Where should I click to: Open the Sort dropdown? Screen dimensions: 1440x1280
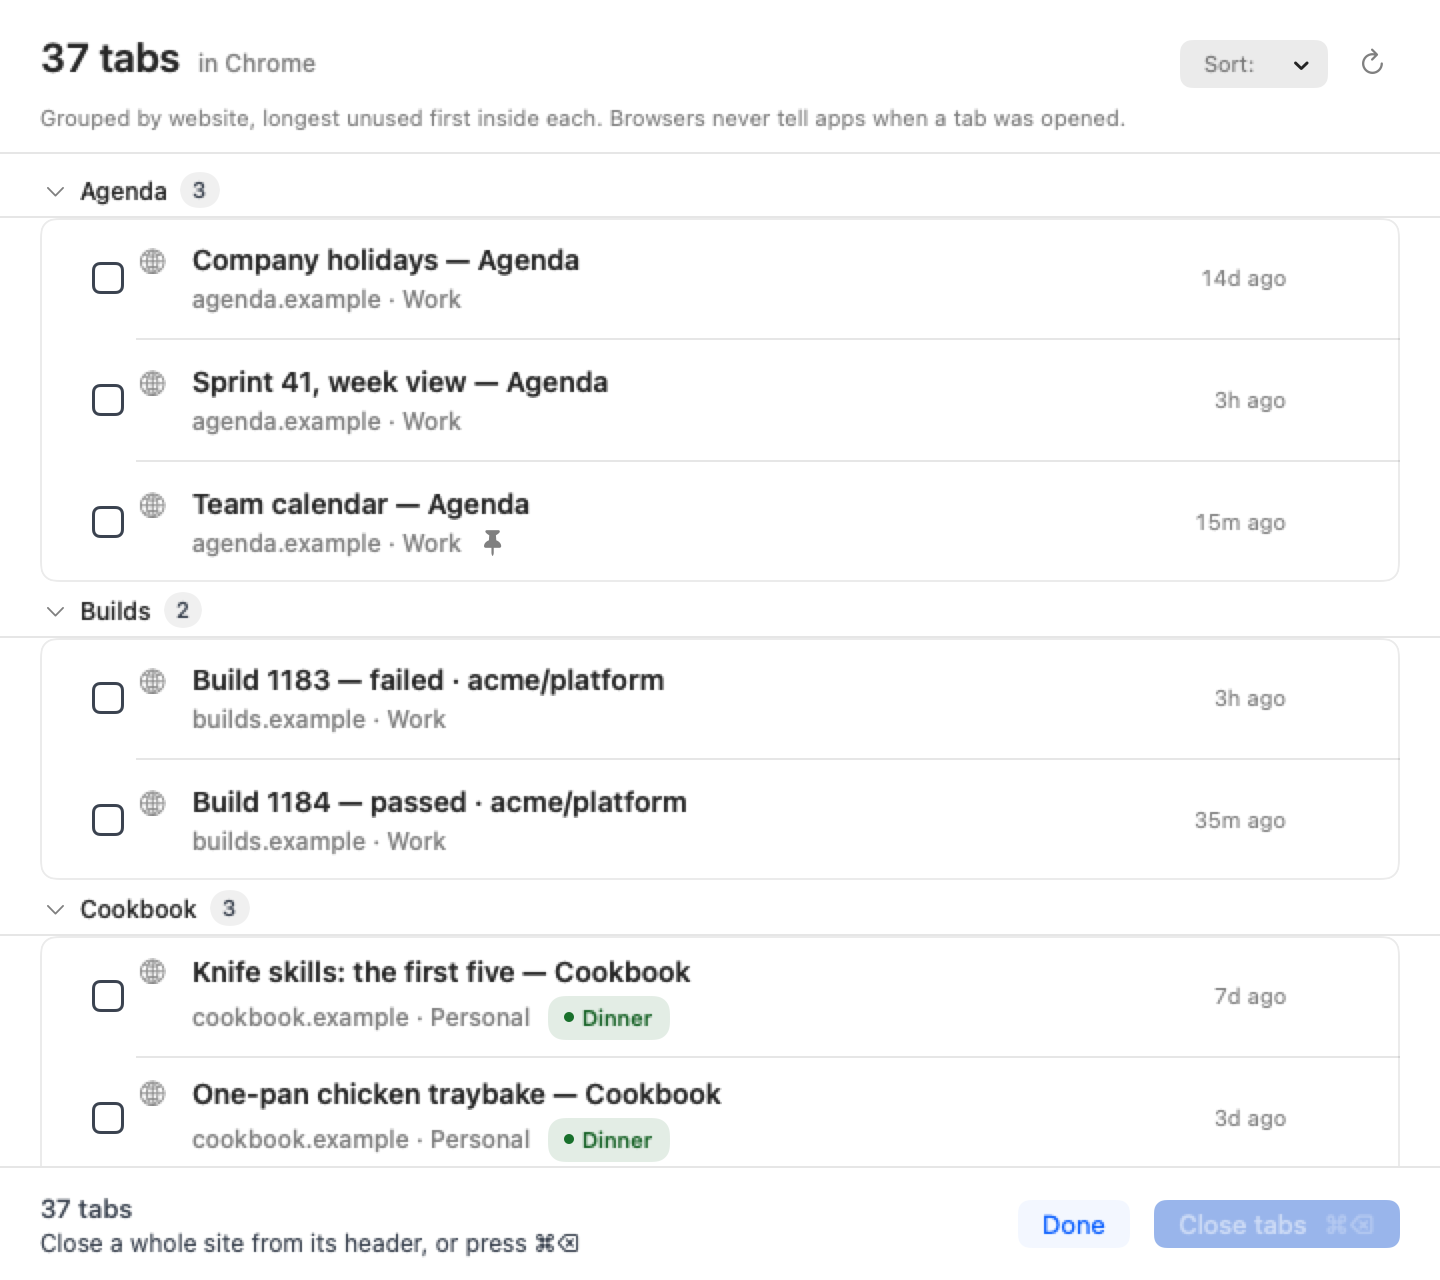pos(1254,64)
